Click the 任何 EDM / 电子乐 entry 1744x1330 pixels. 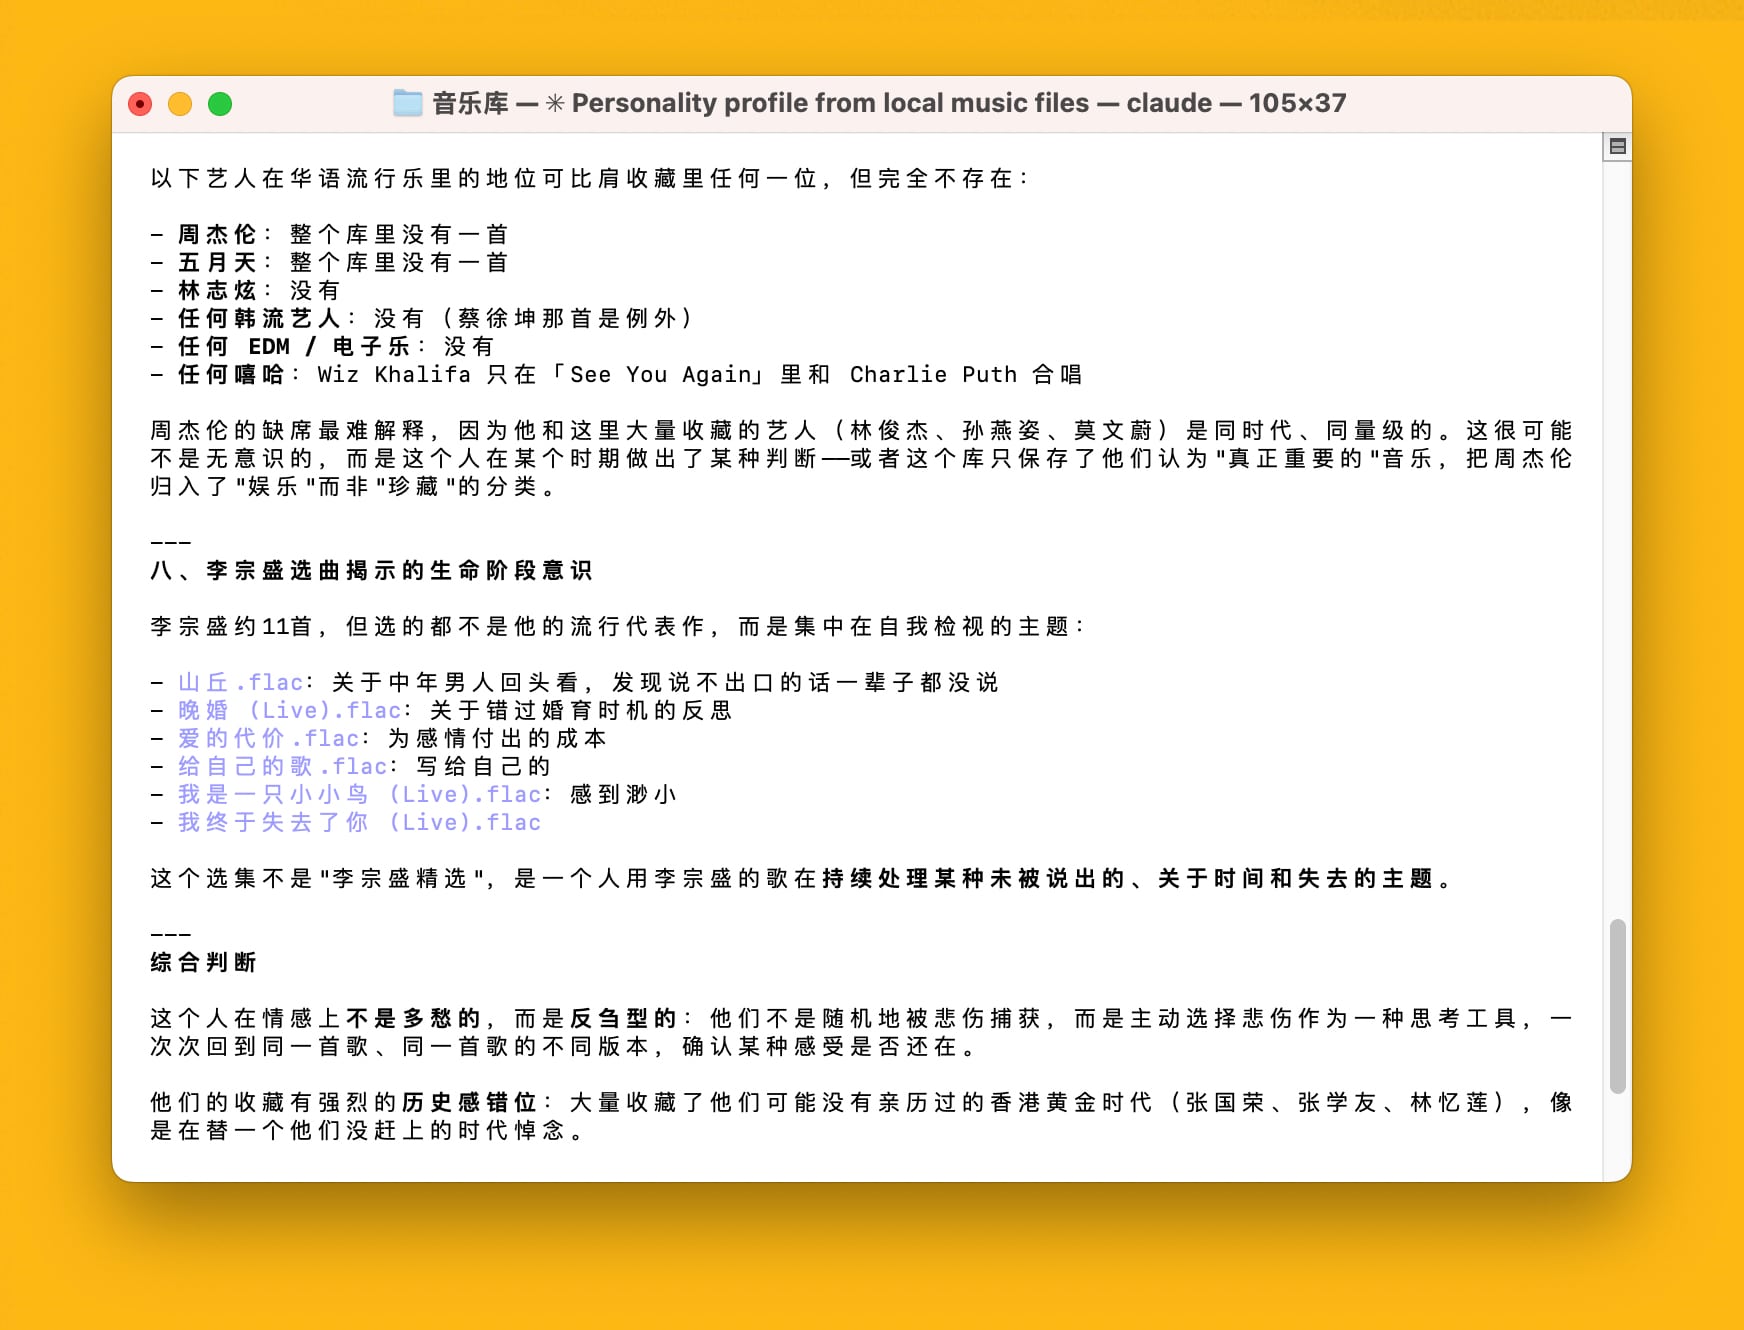tap(294, 346)
